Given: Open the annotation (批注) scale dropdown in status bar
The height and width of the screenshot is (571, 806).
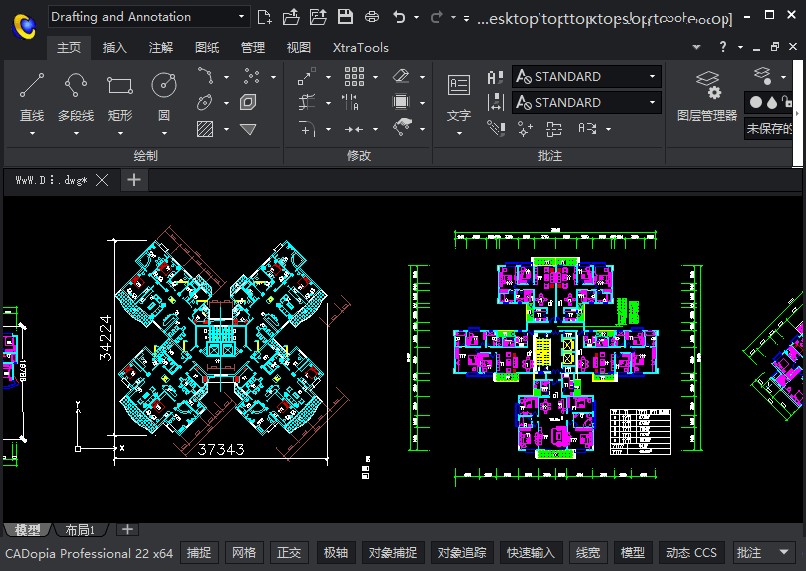Looking at the screenshot, I should click(765, 552).
